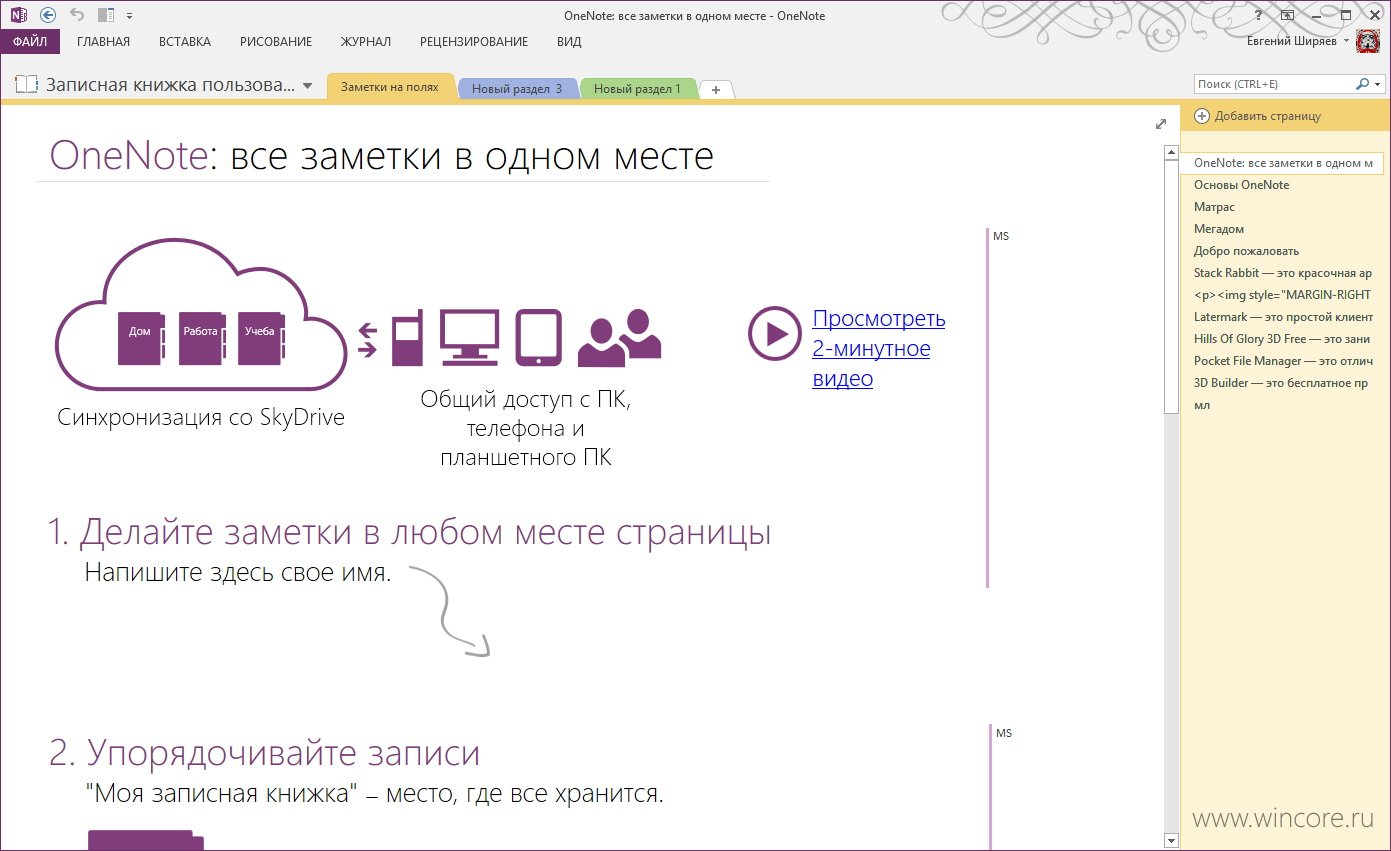1391x851 pixels.
Task: Open the Customize Quick Access Toolbar arrow
Action: 129,16
